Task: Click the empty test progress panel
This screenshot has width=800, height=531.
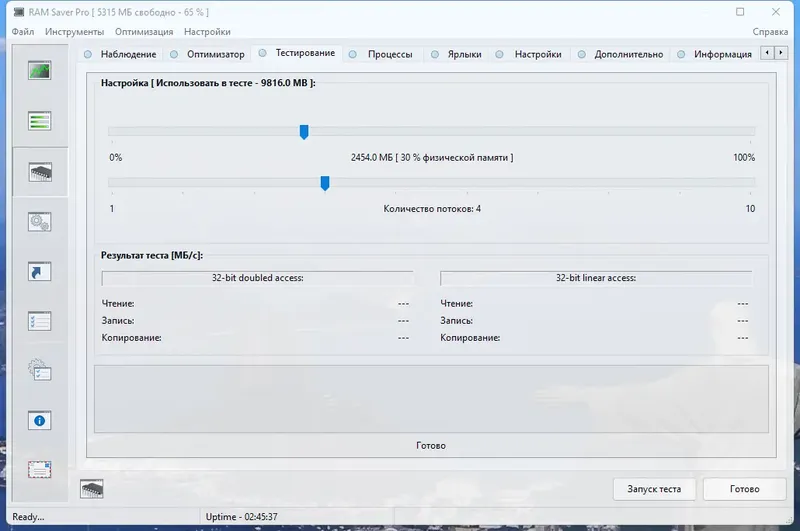Action: (431, 399)
